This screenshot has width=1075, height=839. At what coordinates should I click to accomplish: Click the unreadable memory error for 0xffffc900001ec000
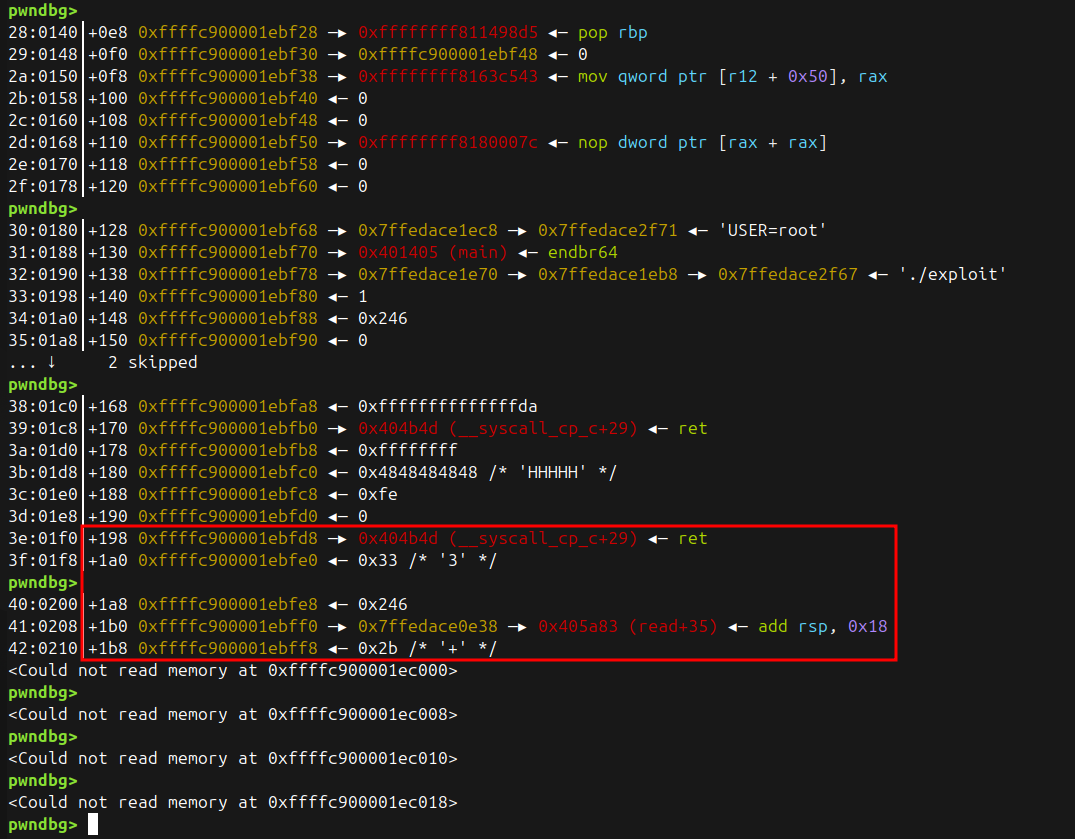click(233, 671)
